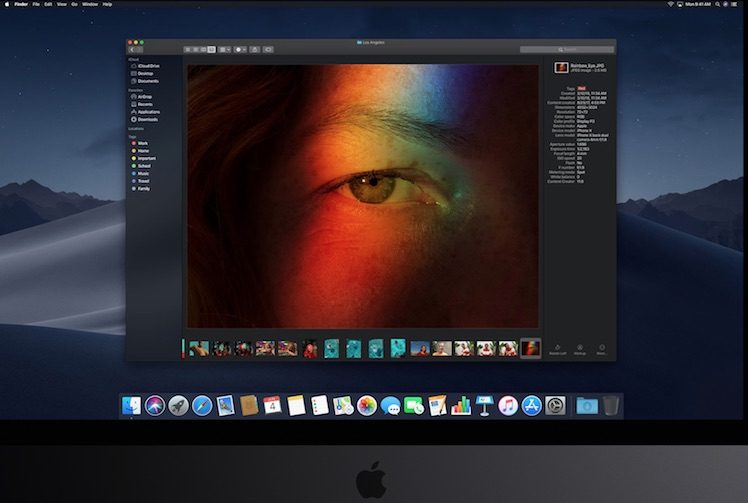Select Downloads in the Finder sidebar
This screenshot has height=503, width=748.
coord(148,119)
